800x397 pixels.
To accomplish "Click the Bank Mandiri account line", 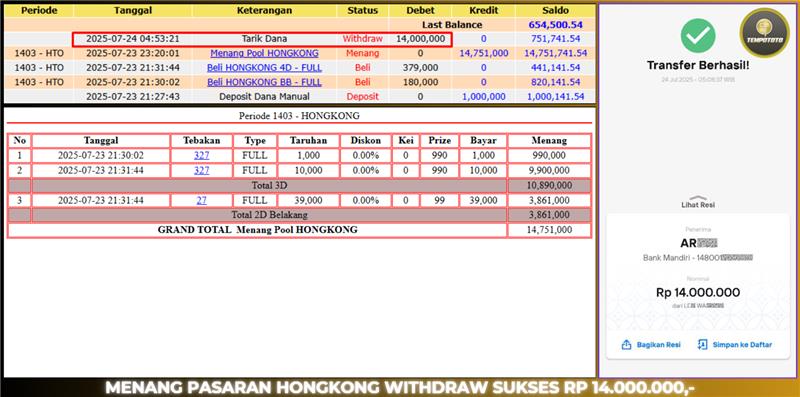I will click(x=698, y=258).
